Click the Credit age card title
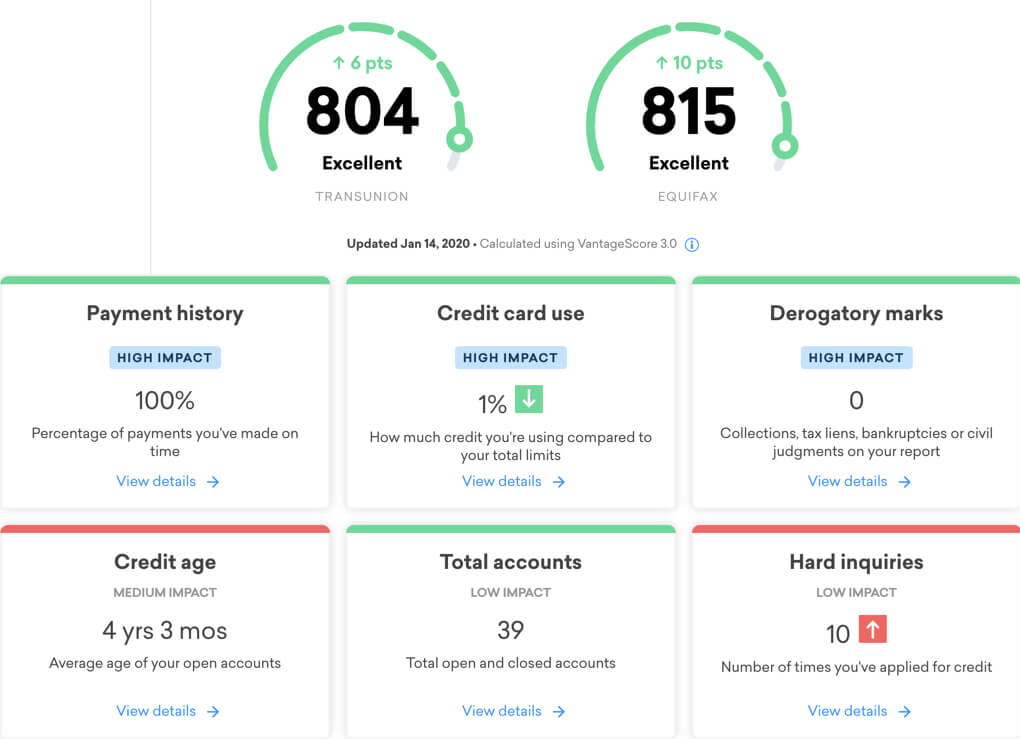 (x=165, y=562)
